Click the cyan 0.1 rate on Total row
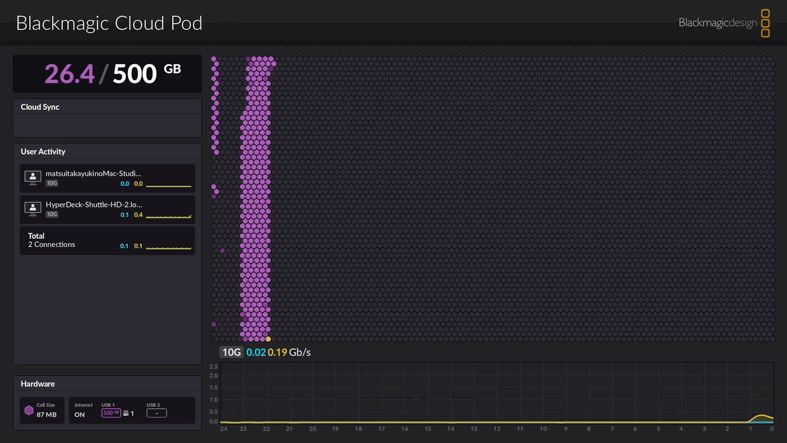Viewport: 787px width, 443px height. pyautogui.click(x=124, y=246)
